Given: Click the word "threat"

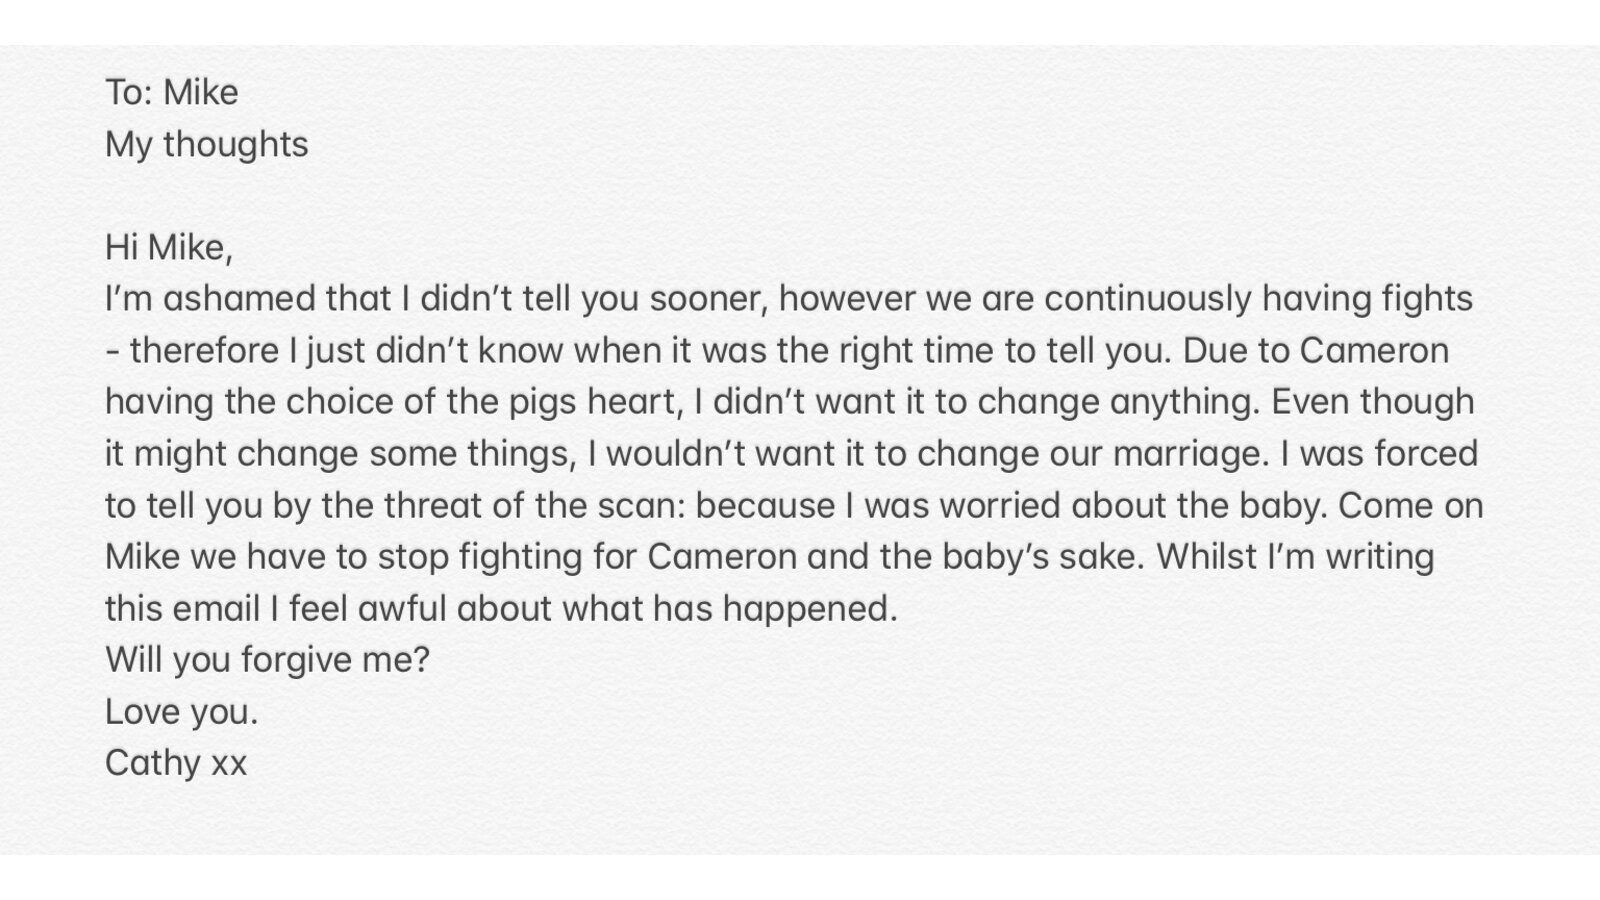Looking at the screenshot, I should click(430, 506).
